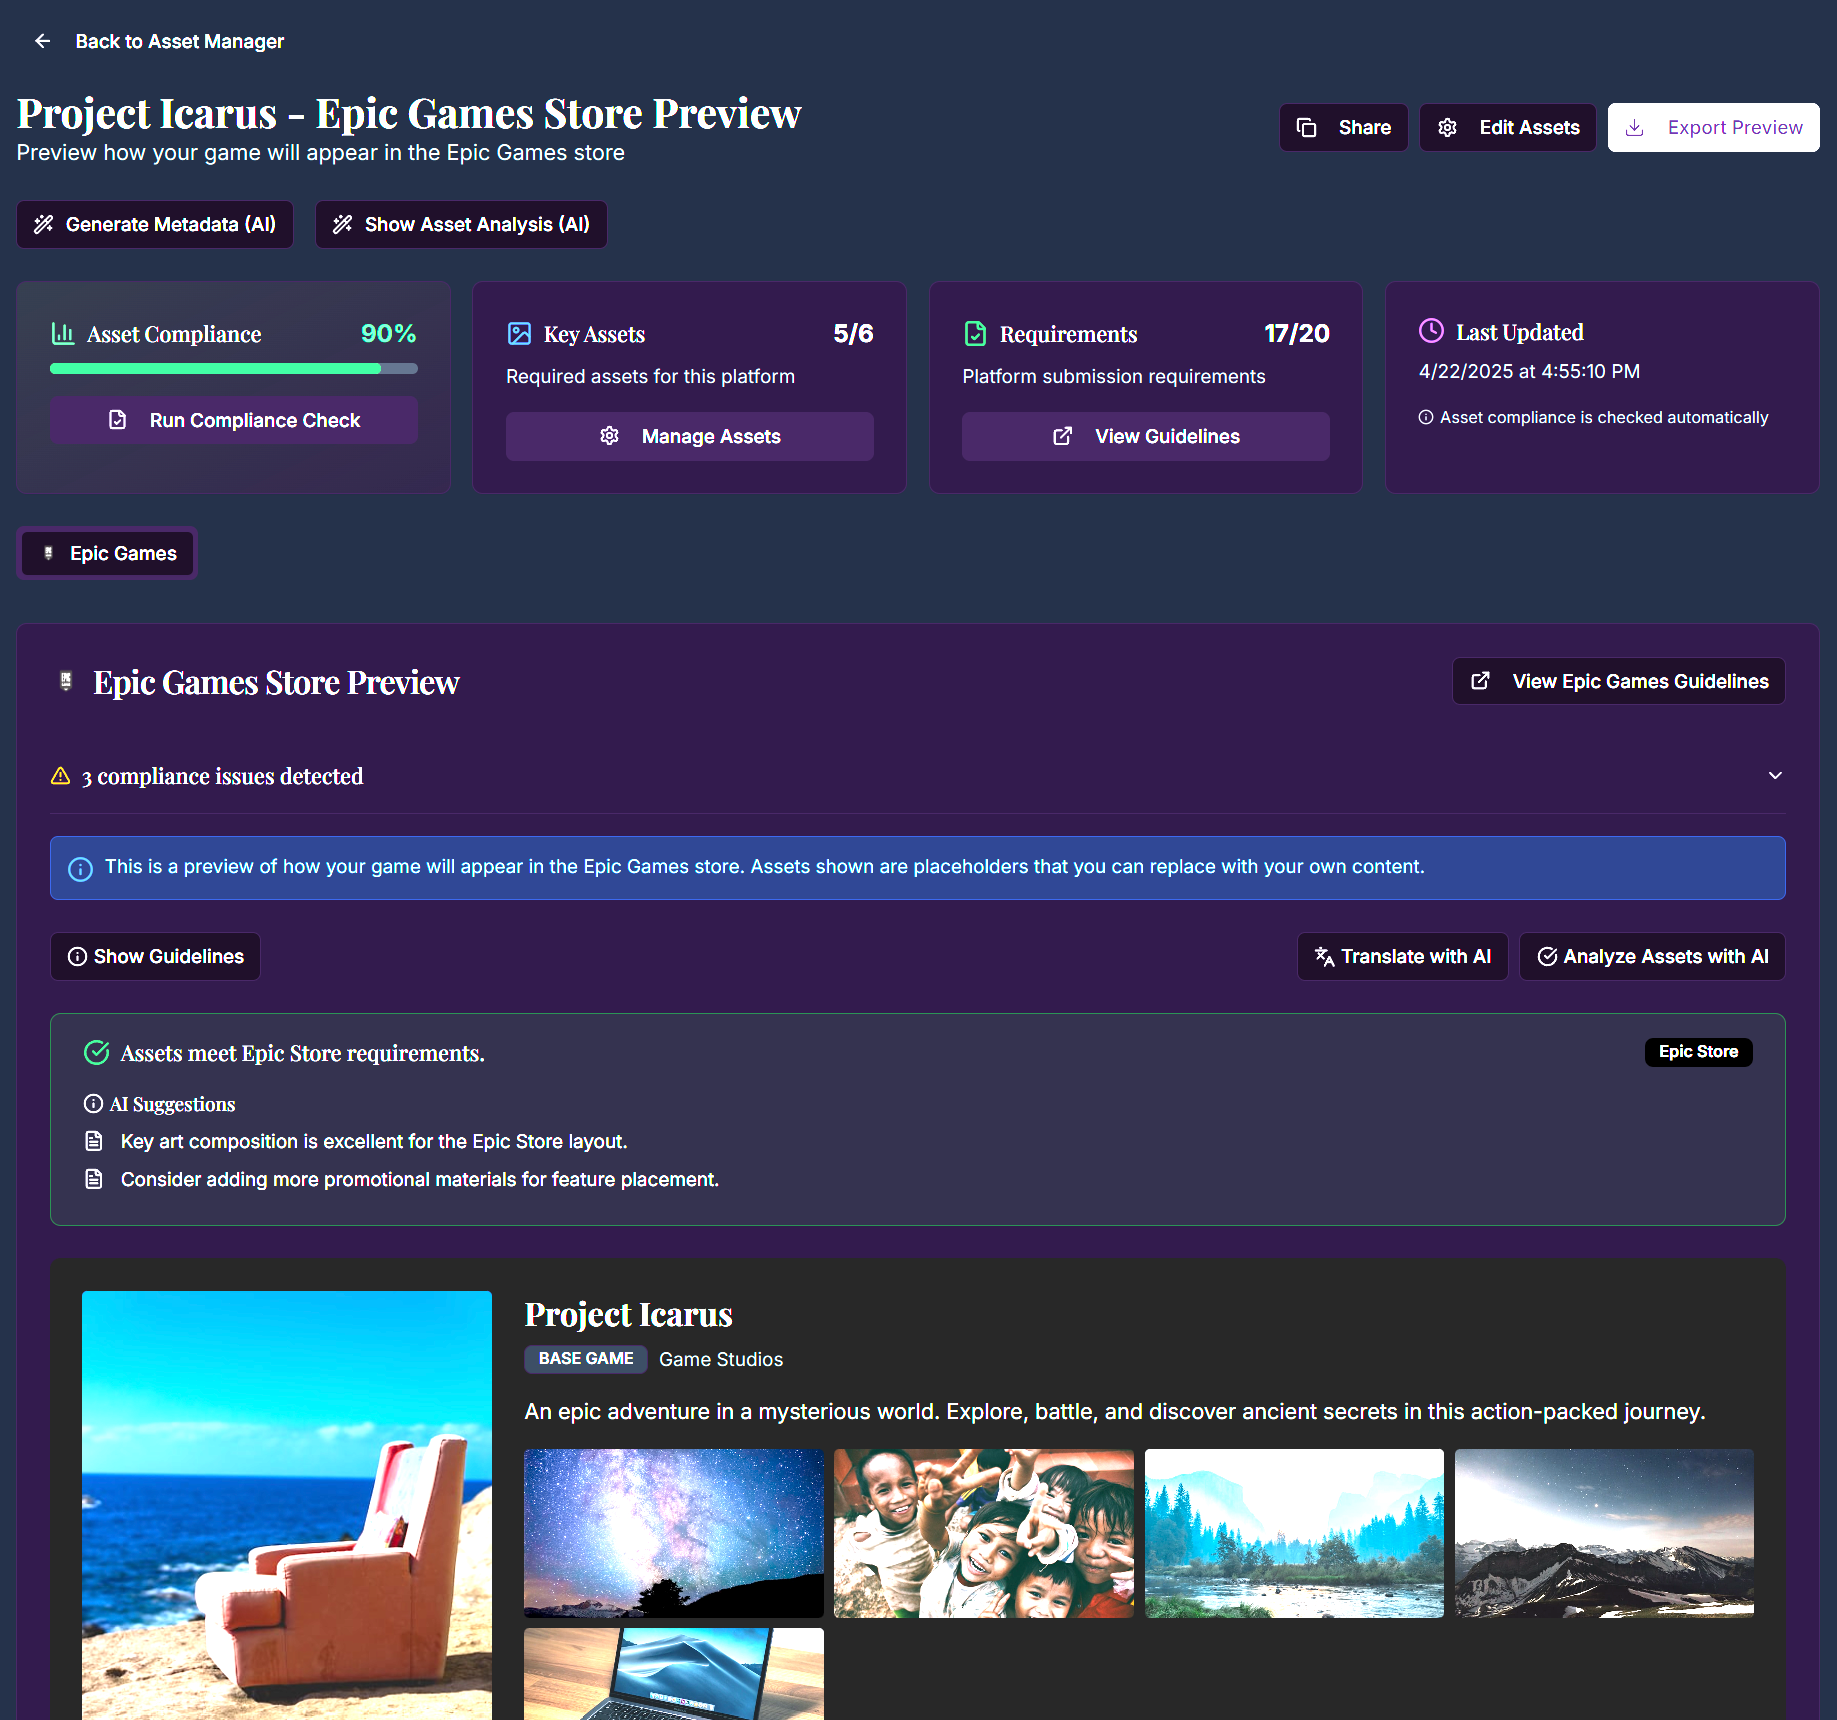This screenshot has width=1837, height=1720.
Task: Click the 90% compliance value
Action: [388, 333]
